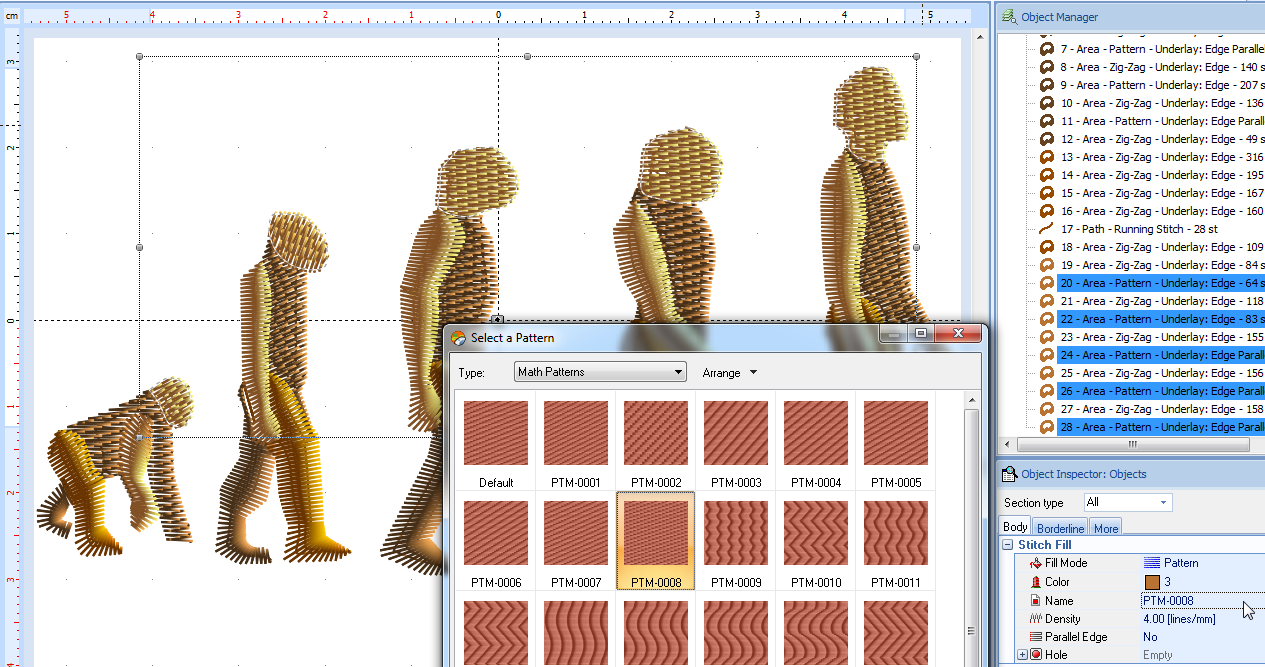
Task: Open the More tab
Action: tap(1106, 528)
